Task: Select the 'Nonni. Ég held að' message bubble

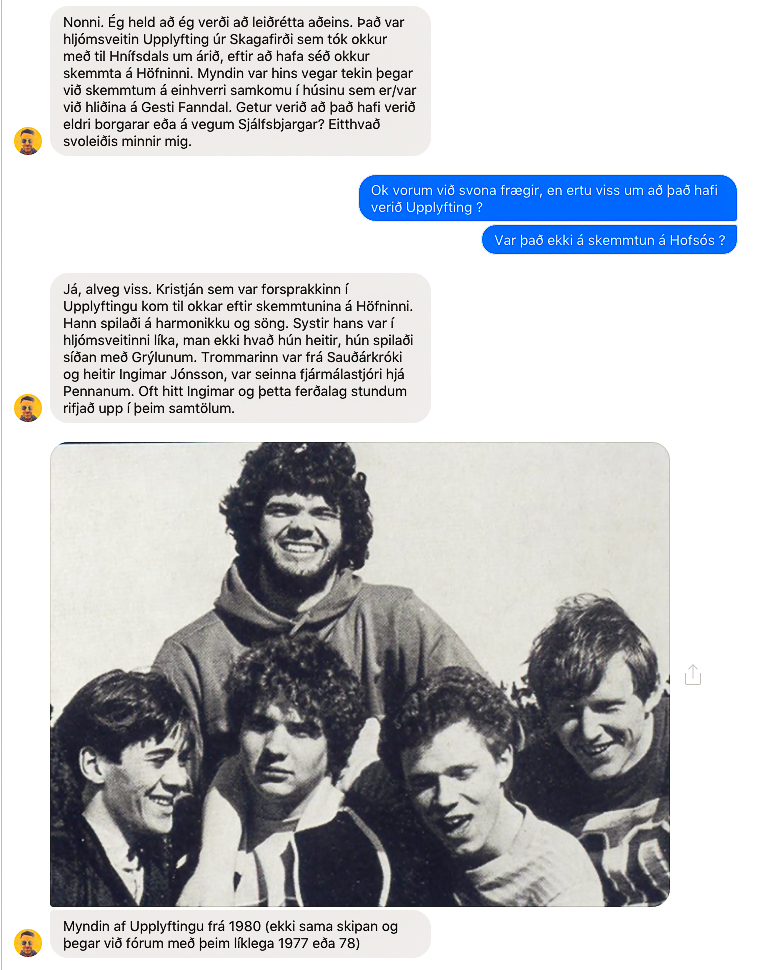Action: (241, 81)
